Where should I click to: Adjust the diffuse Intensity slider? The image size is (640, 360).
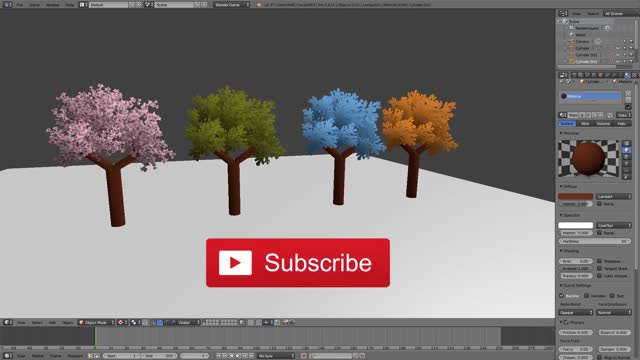coord(576,204)
